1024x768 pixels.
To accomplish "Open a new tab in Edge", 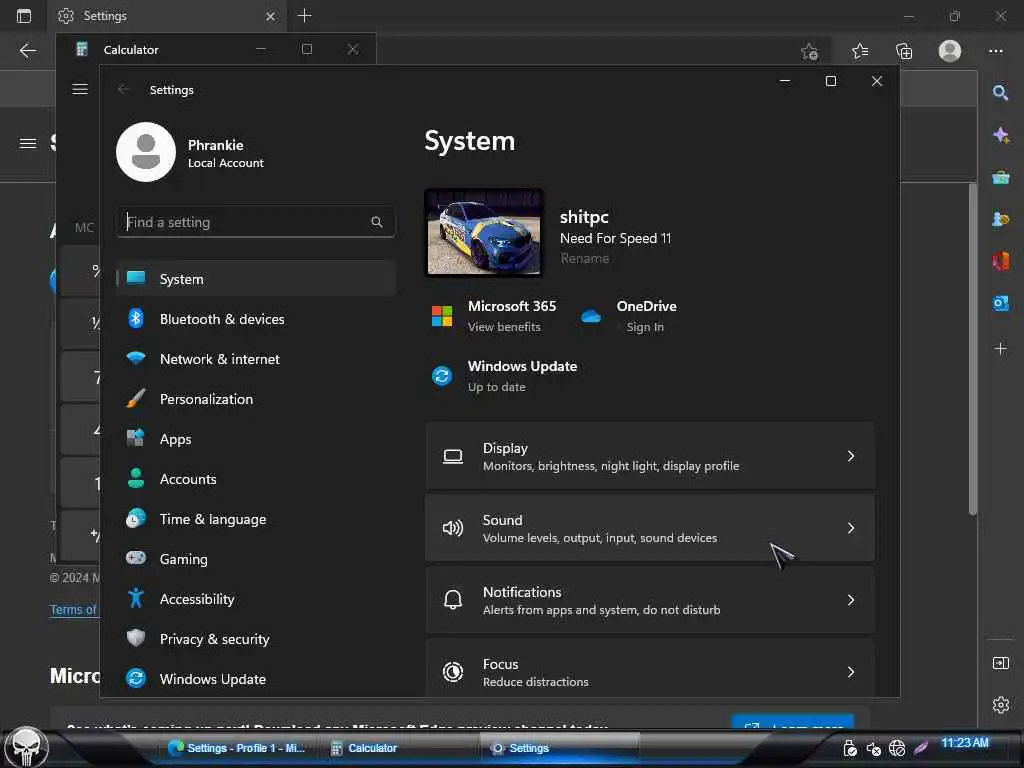I will coord(304,16).
